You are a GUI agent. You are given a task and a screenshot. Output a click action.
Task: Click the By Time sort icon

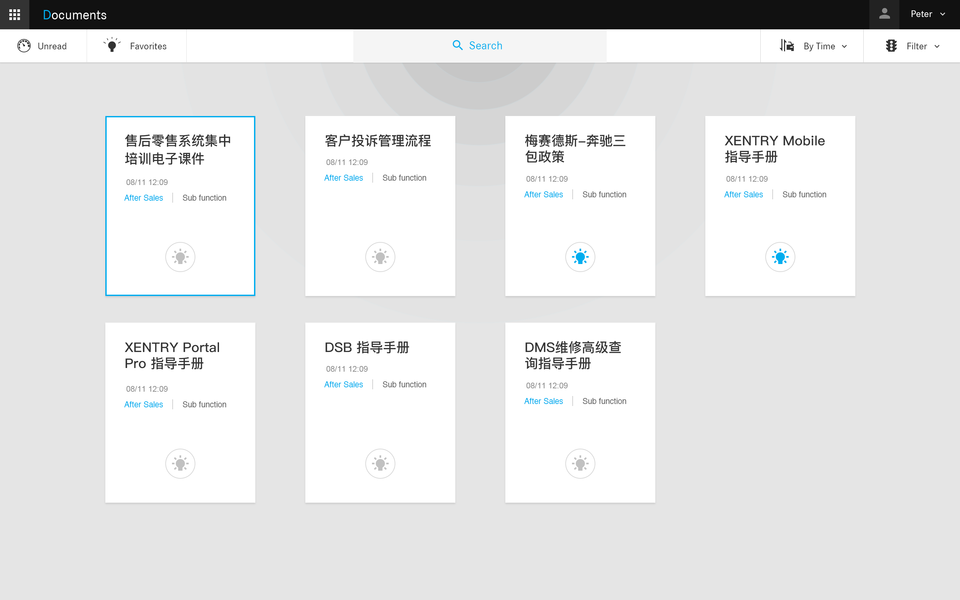(x=787, y=45)
